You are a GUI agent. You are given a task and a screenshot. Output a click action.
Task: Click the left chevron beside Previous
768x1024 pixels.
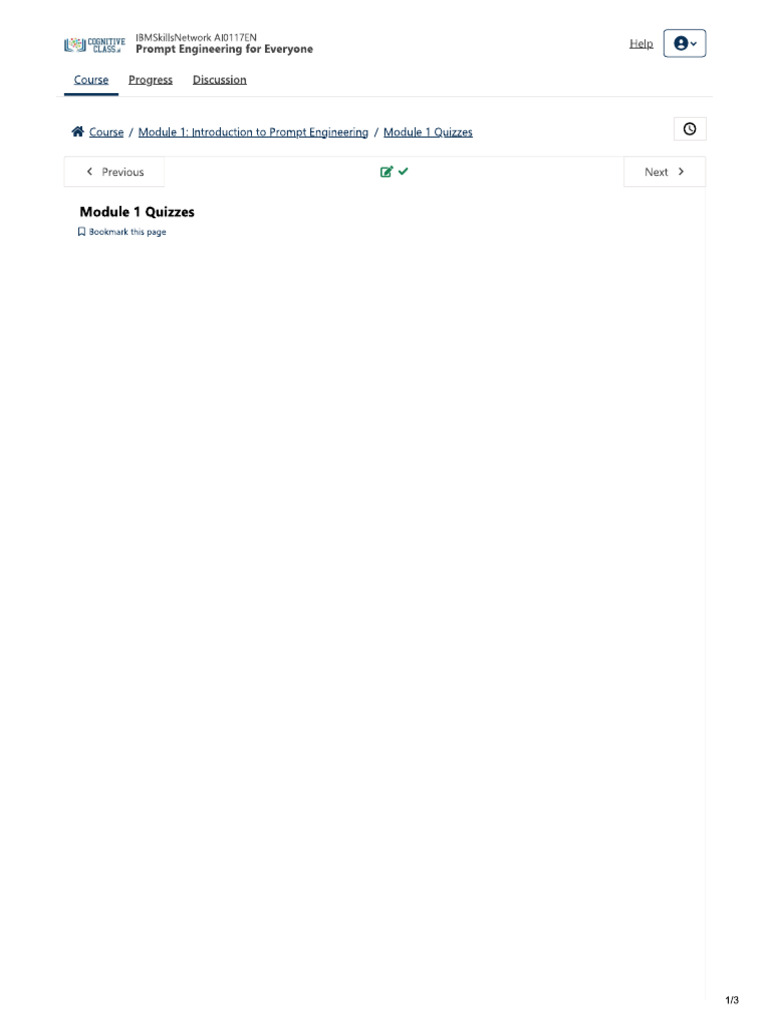89,171
